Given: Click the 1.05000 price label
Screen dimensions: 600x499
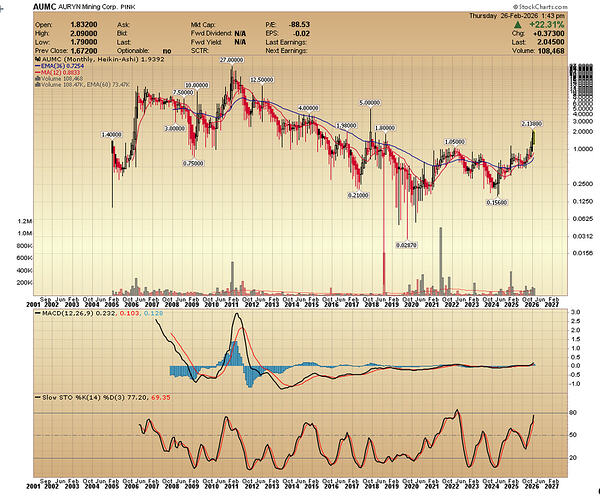Looking at the screenshot, I should (454, 142).
